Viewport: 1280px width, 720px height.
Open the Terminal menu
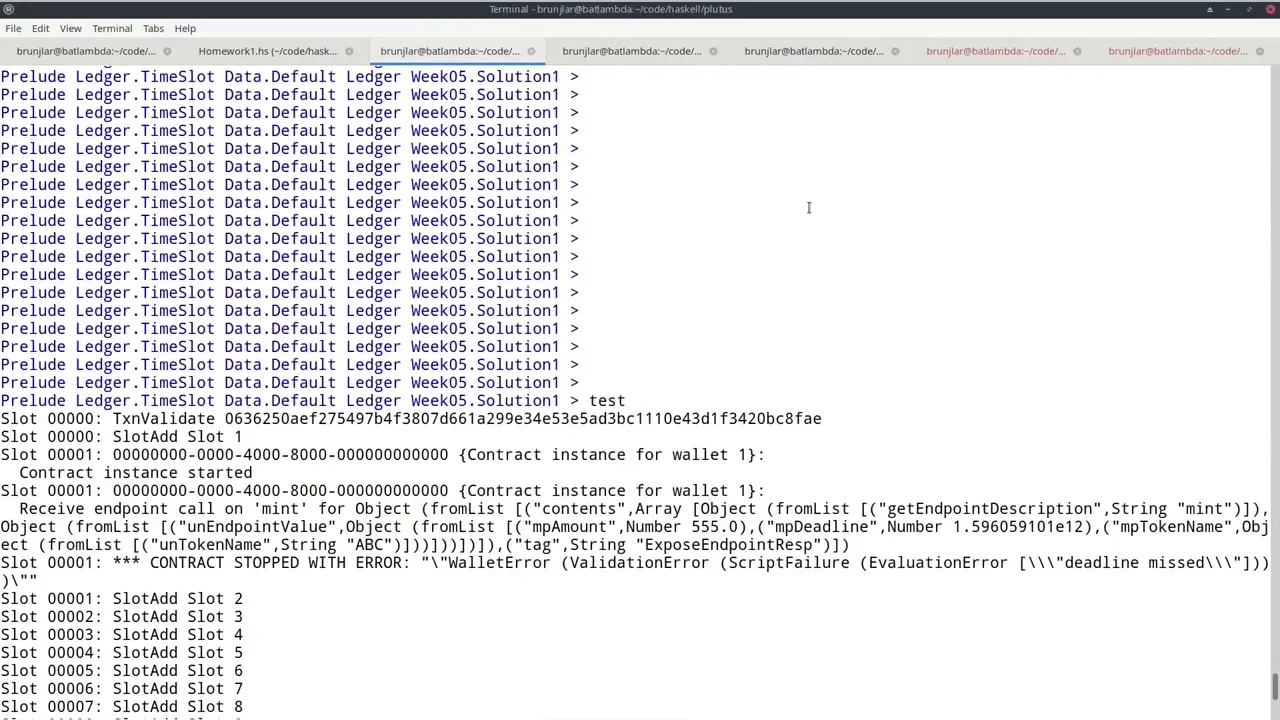112,28
